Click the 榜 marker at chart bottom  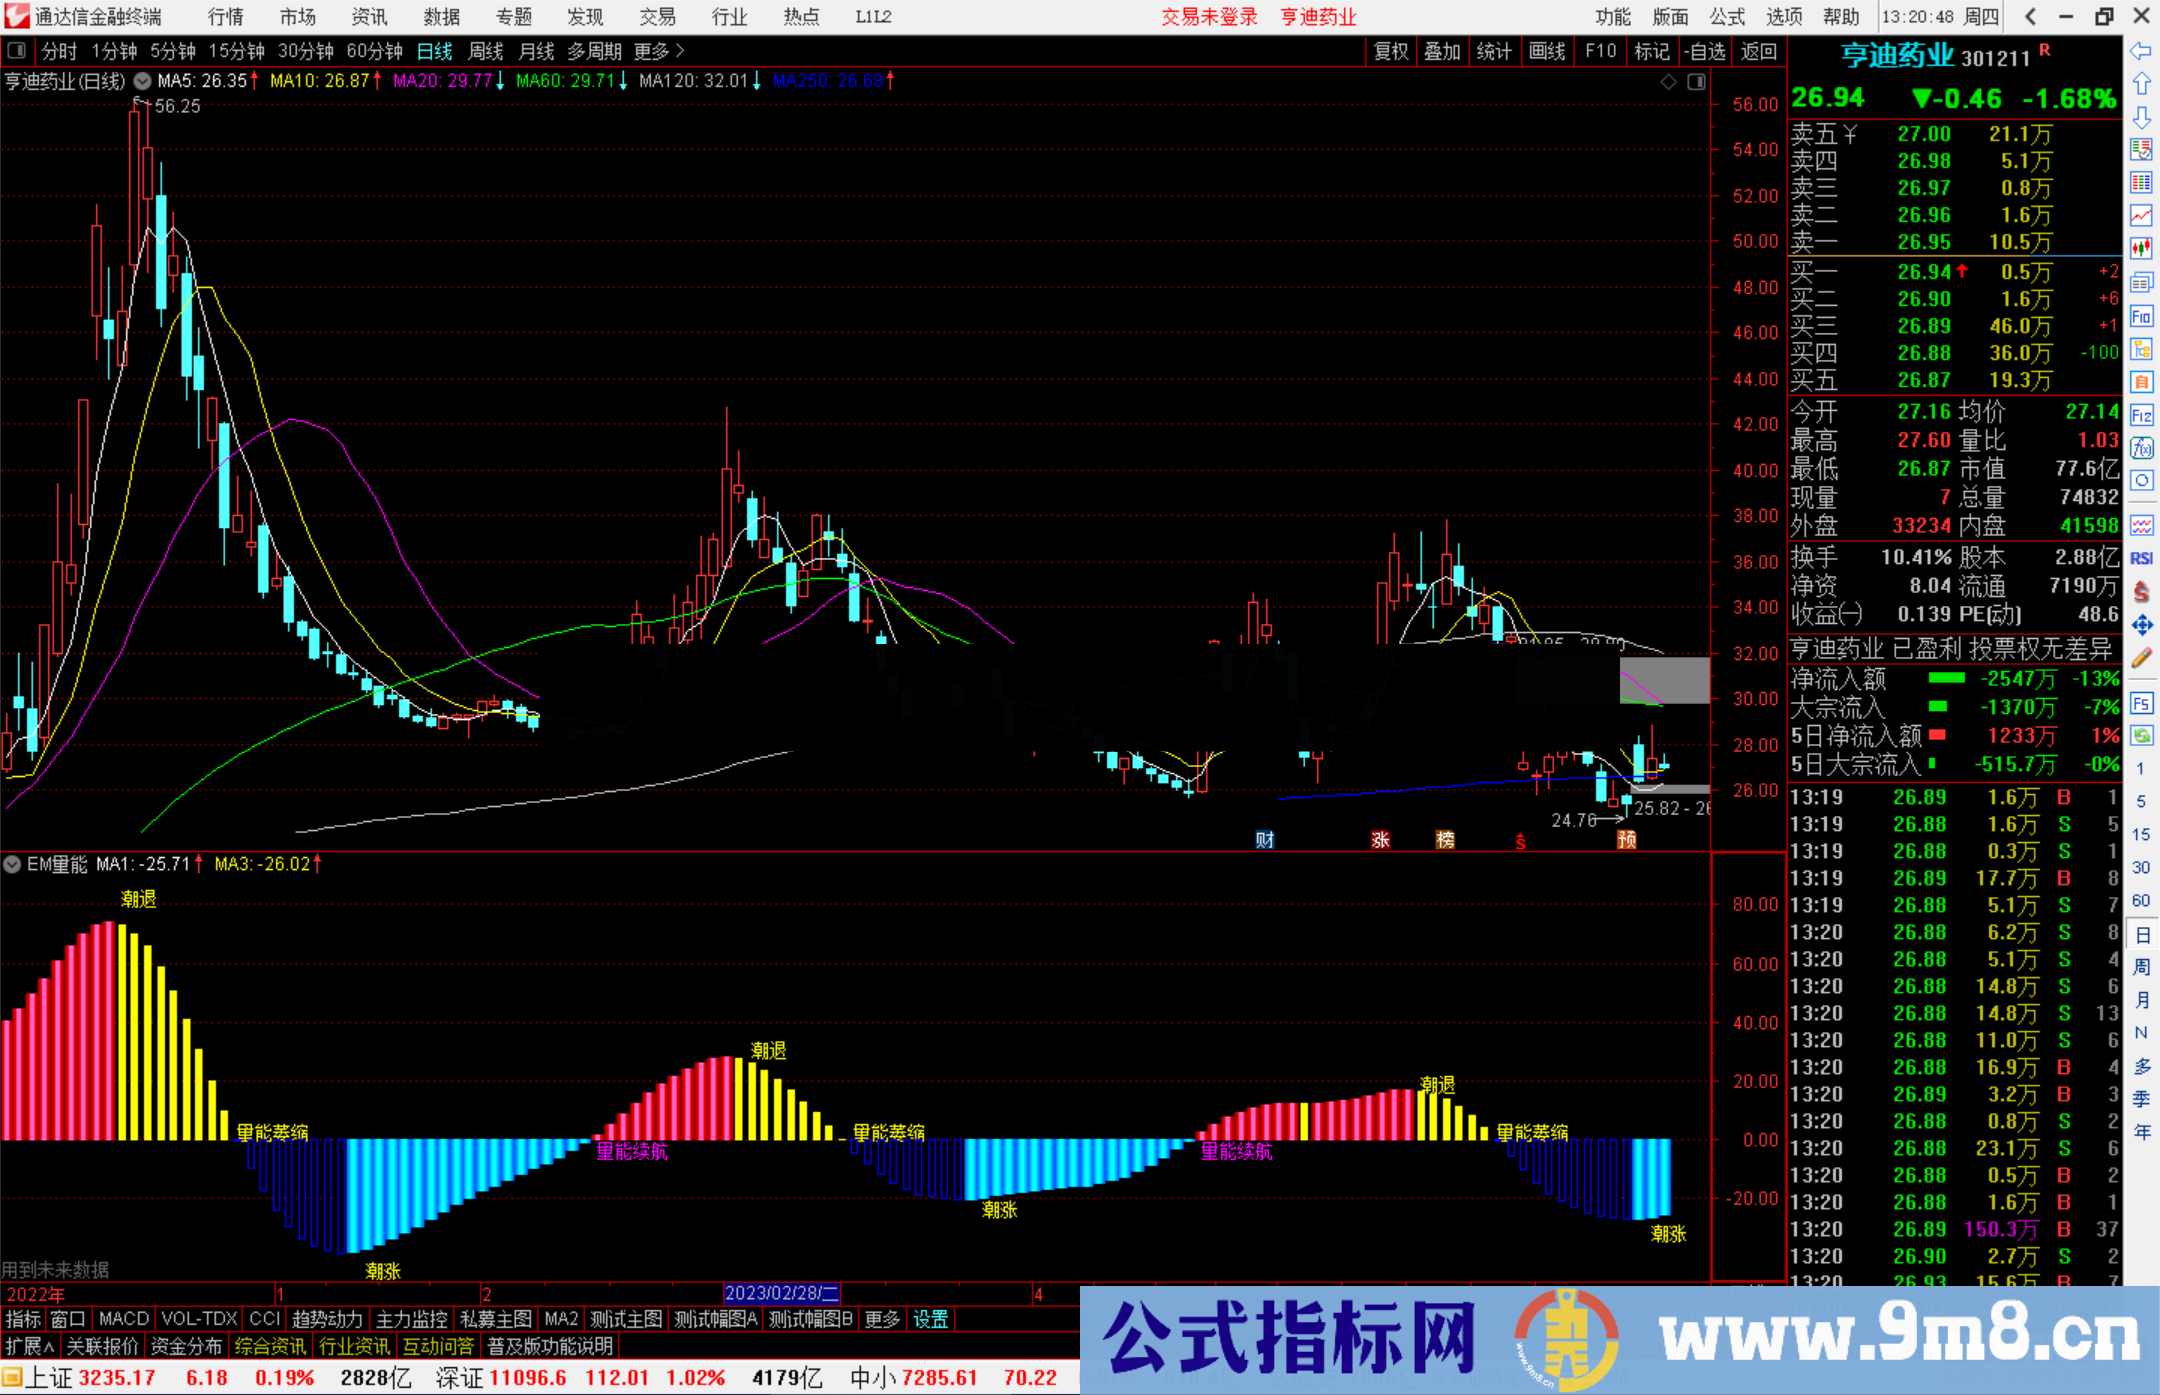pos(1446,840)
